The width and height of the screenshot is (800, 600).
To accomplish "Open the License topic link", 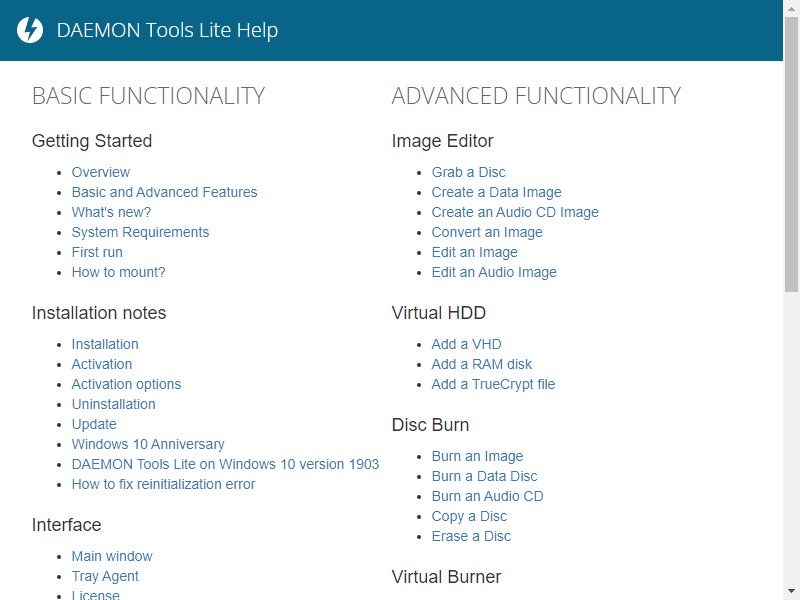I will coord(95,595).
